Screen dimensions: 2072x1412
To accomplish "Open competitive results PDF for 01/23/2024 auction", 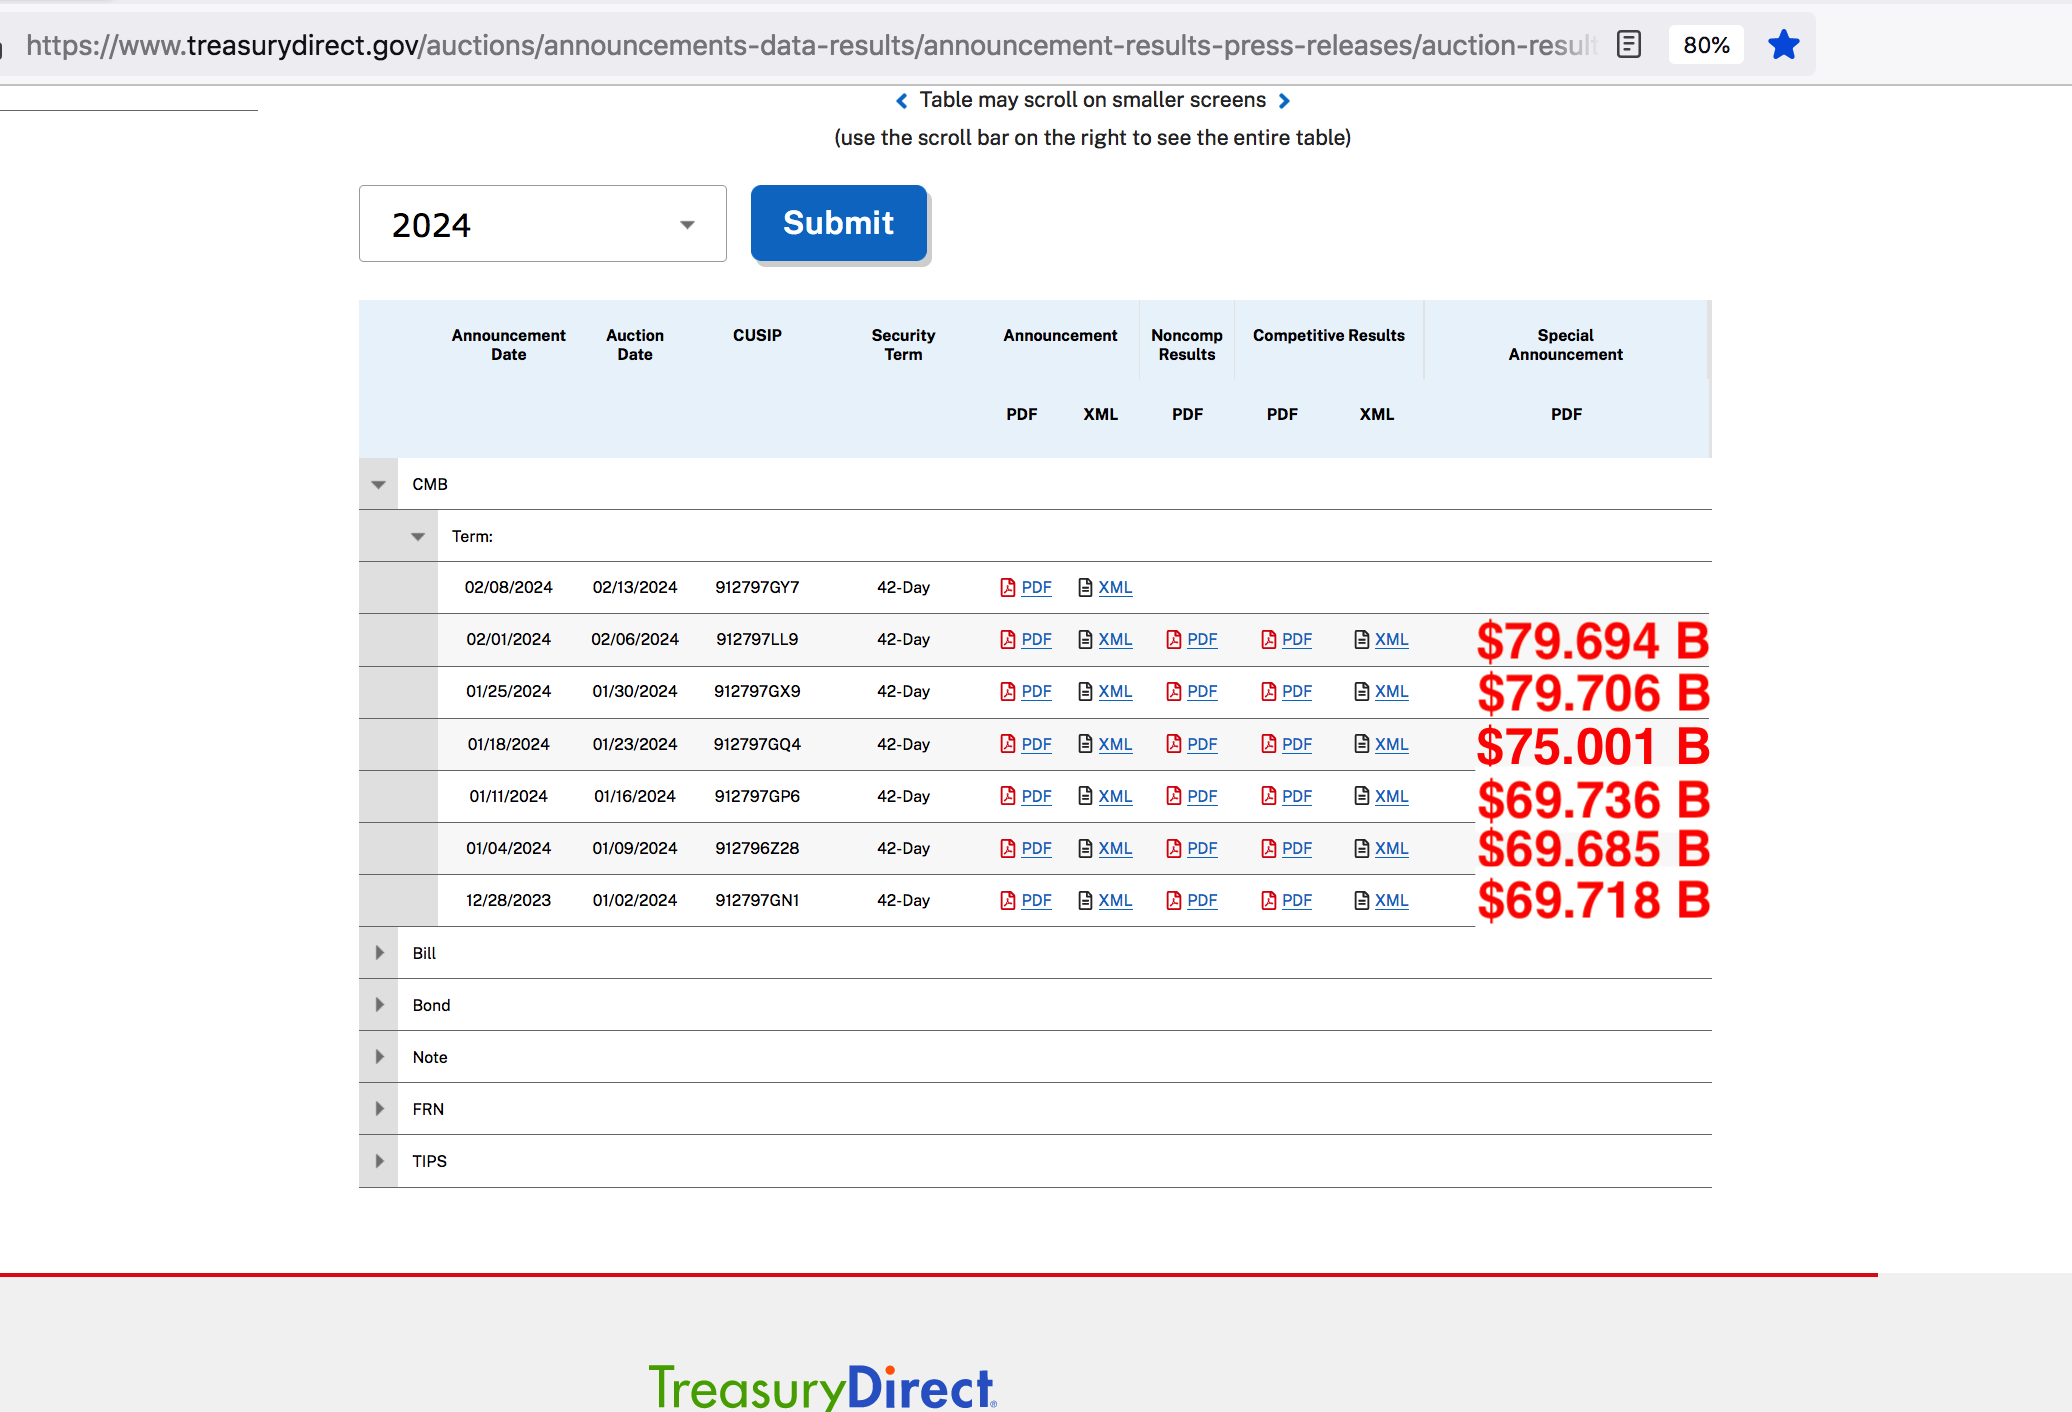I will 1296,745.
